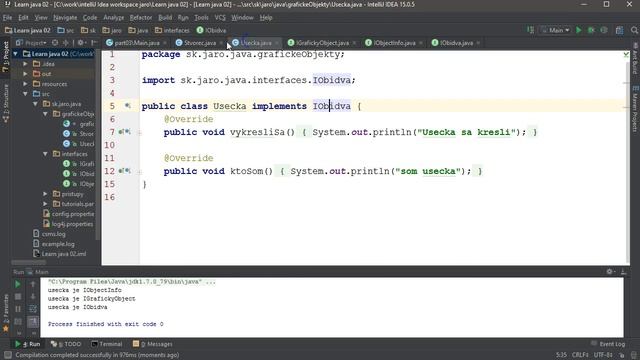
Task: Stop the process in the Run panel
Action: click(x=18, y=297)
